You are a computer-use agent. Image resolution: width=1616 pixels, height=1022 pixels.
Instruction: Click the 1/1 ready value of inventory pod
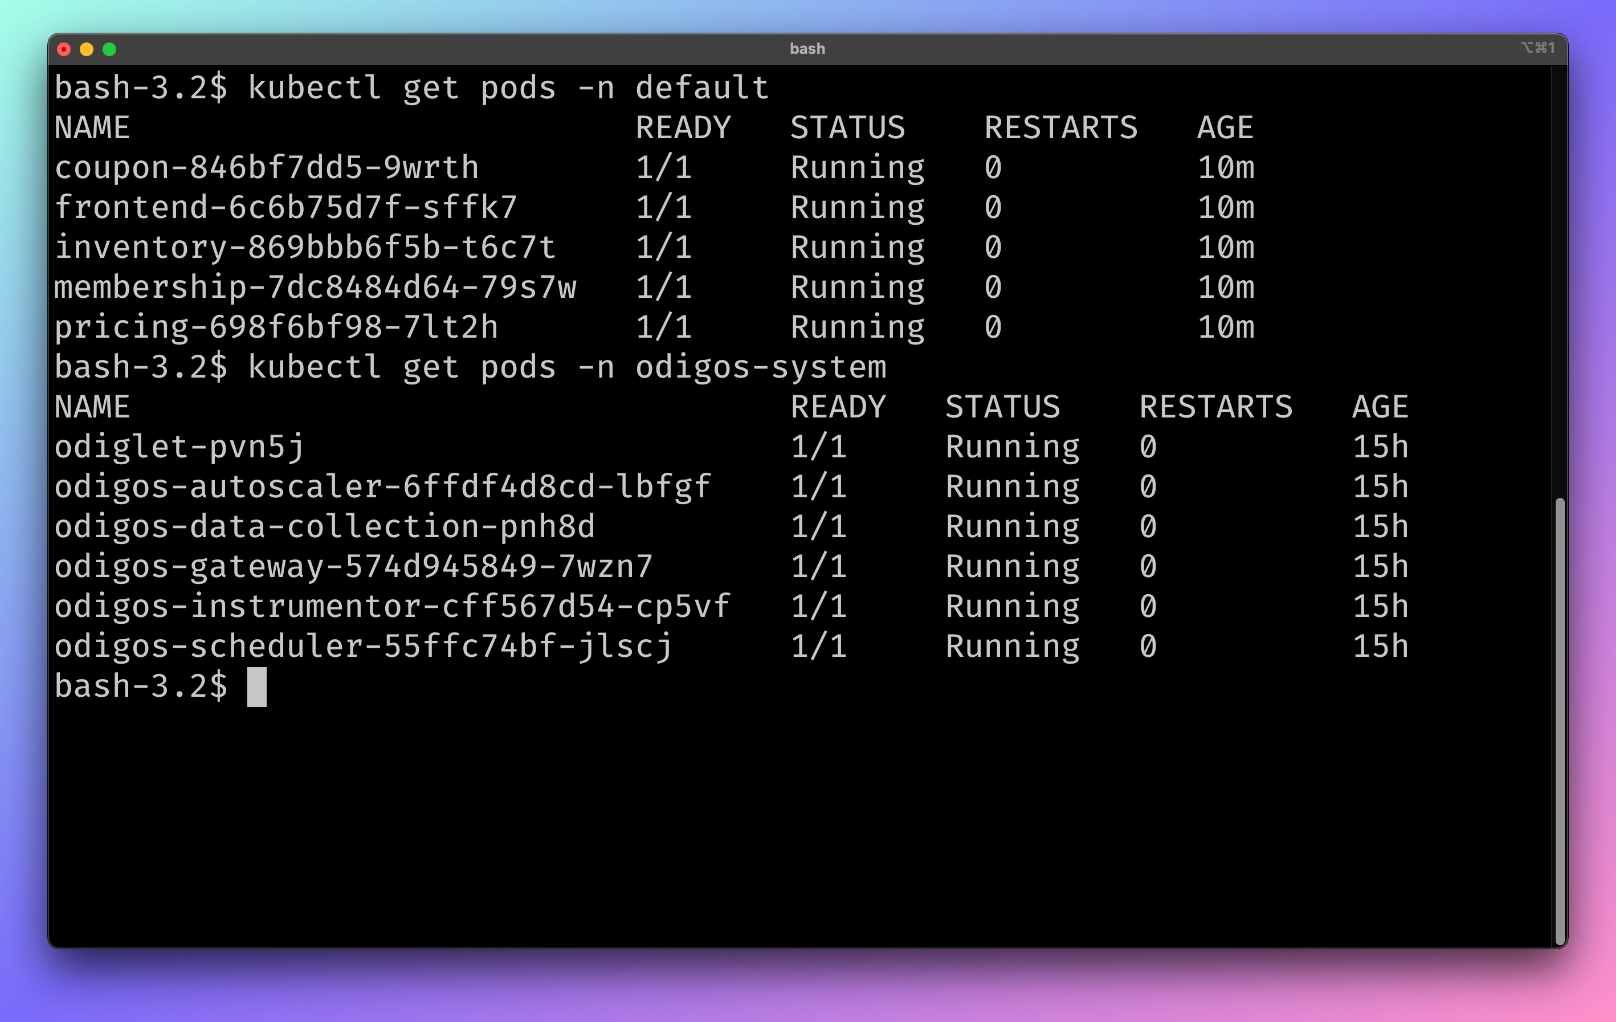tap(664, 248)
